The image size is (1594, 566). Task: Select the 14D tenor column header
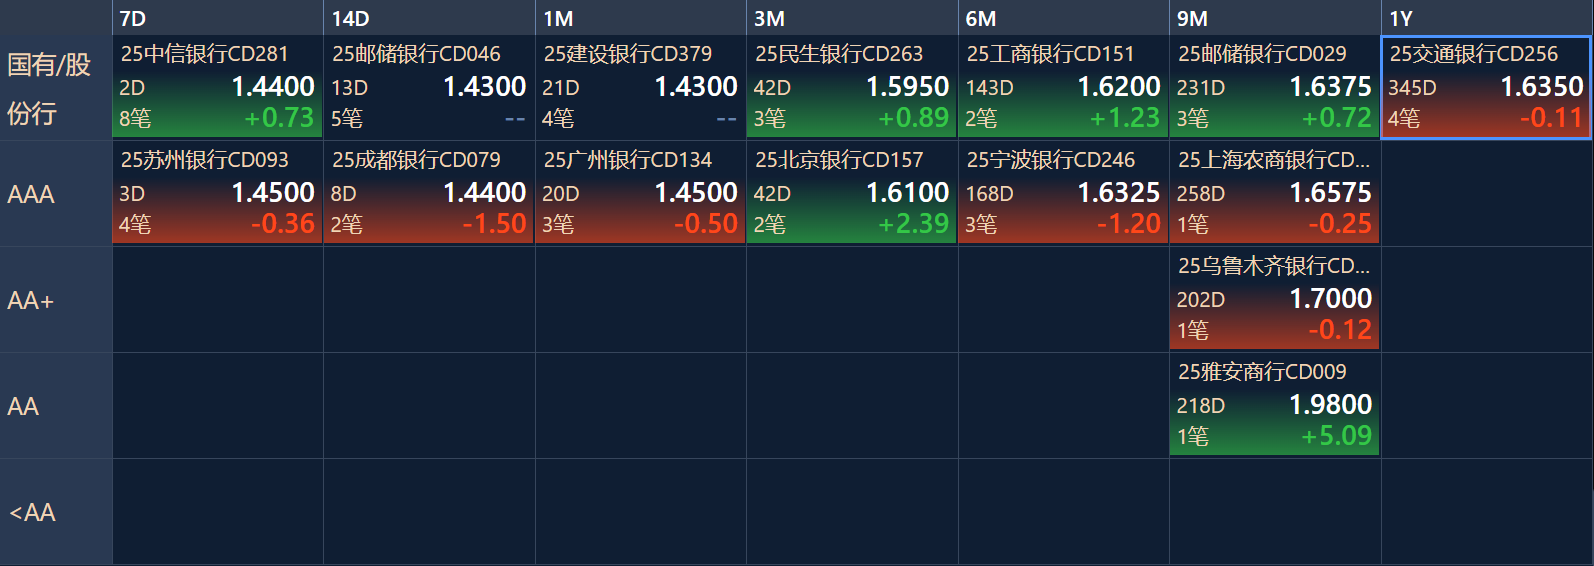point(429,18)
